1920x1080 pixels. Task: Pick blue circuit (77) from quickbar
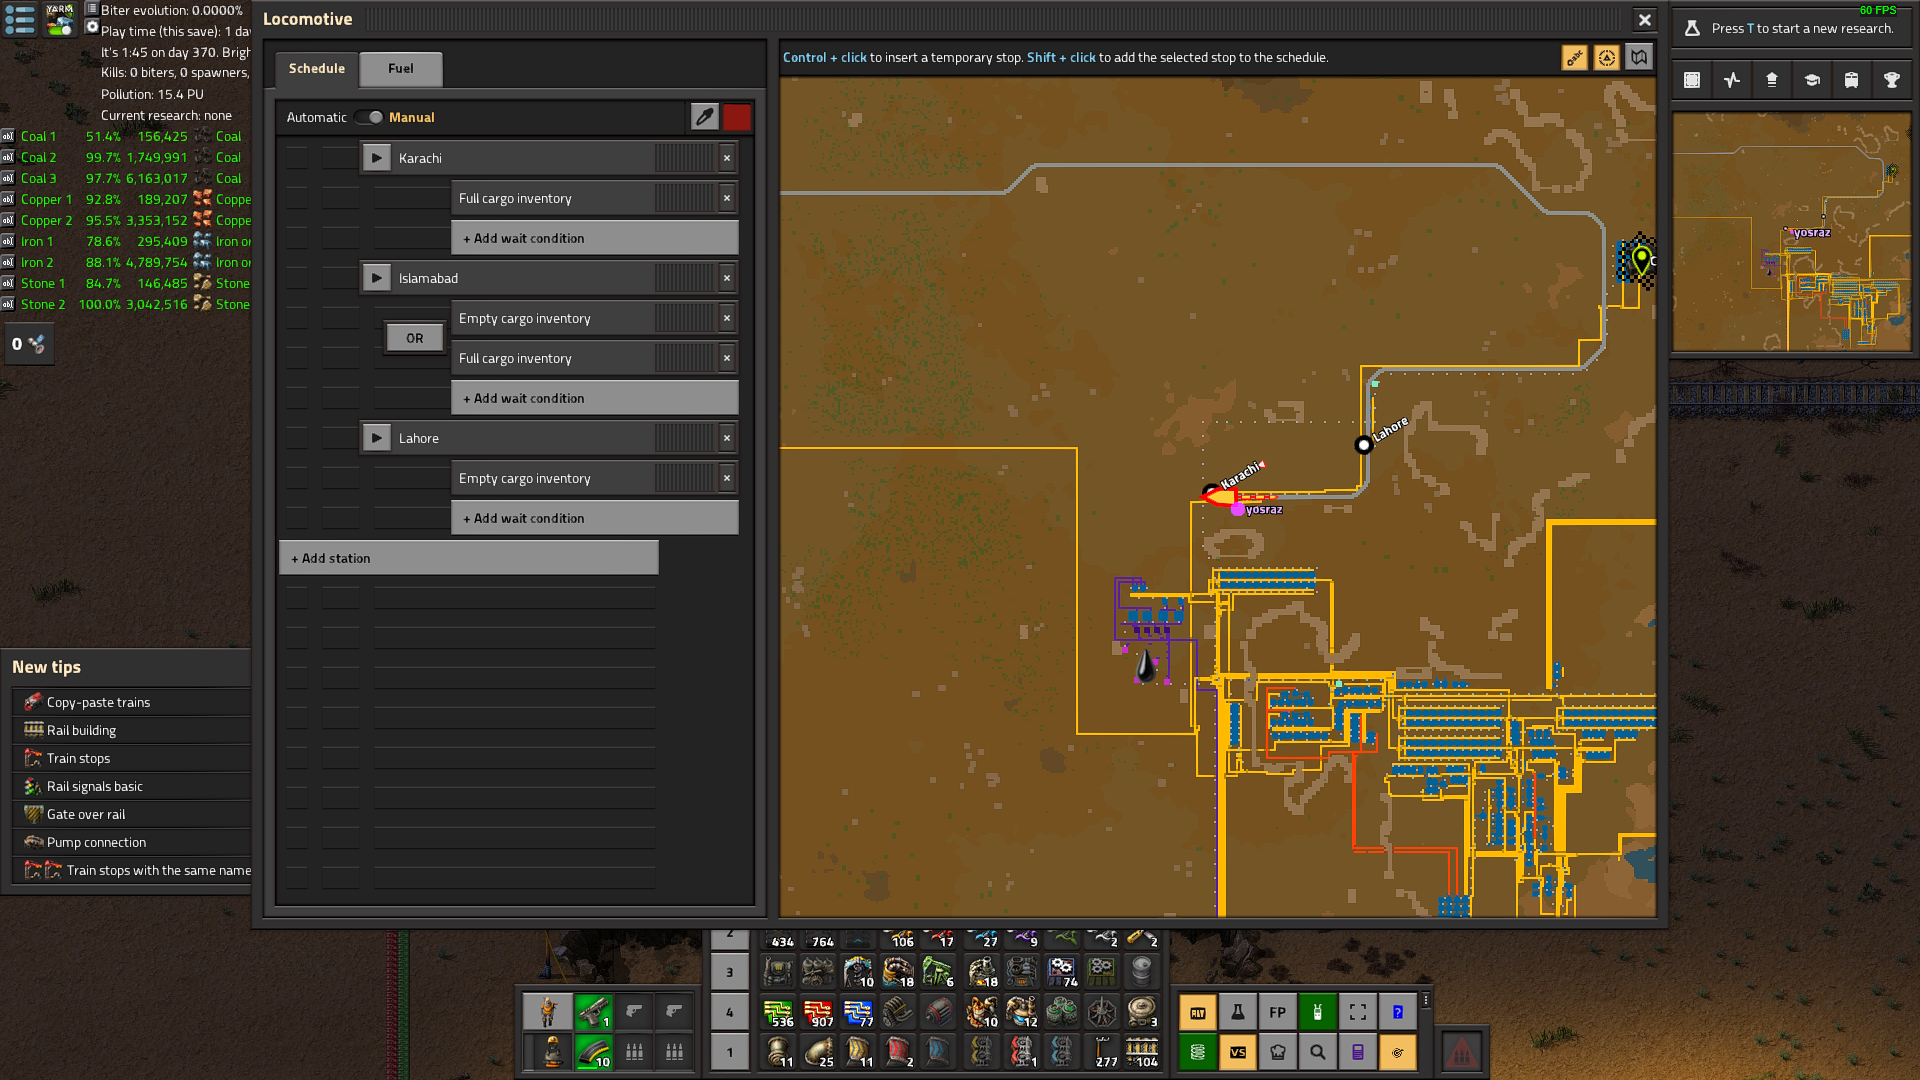tap(858, 1012)
